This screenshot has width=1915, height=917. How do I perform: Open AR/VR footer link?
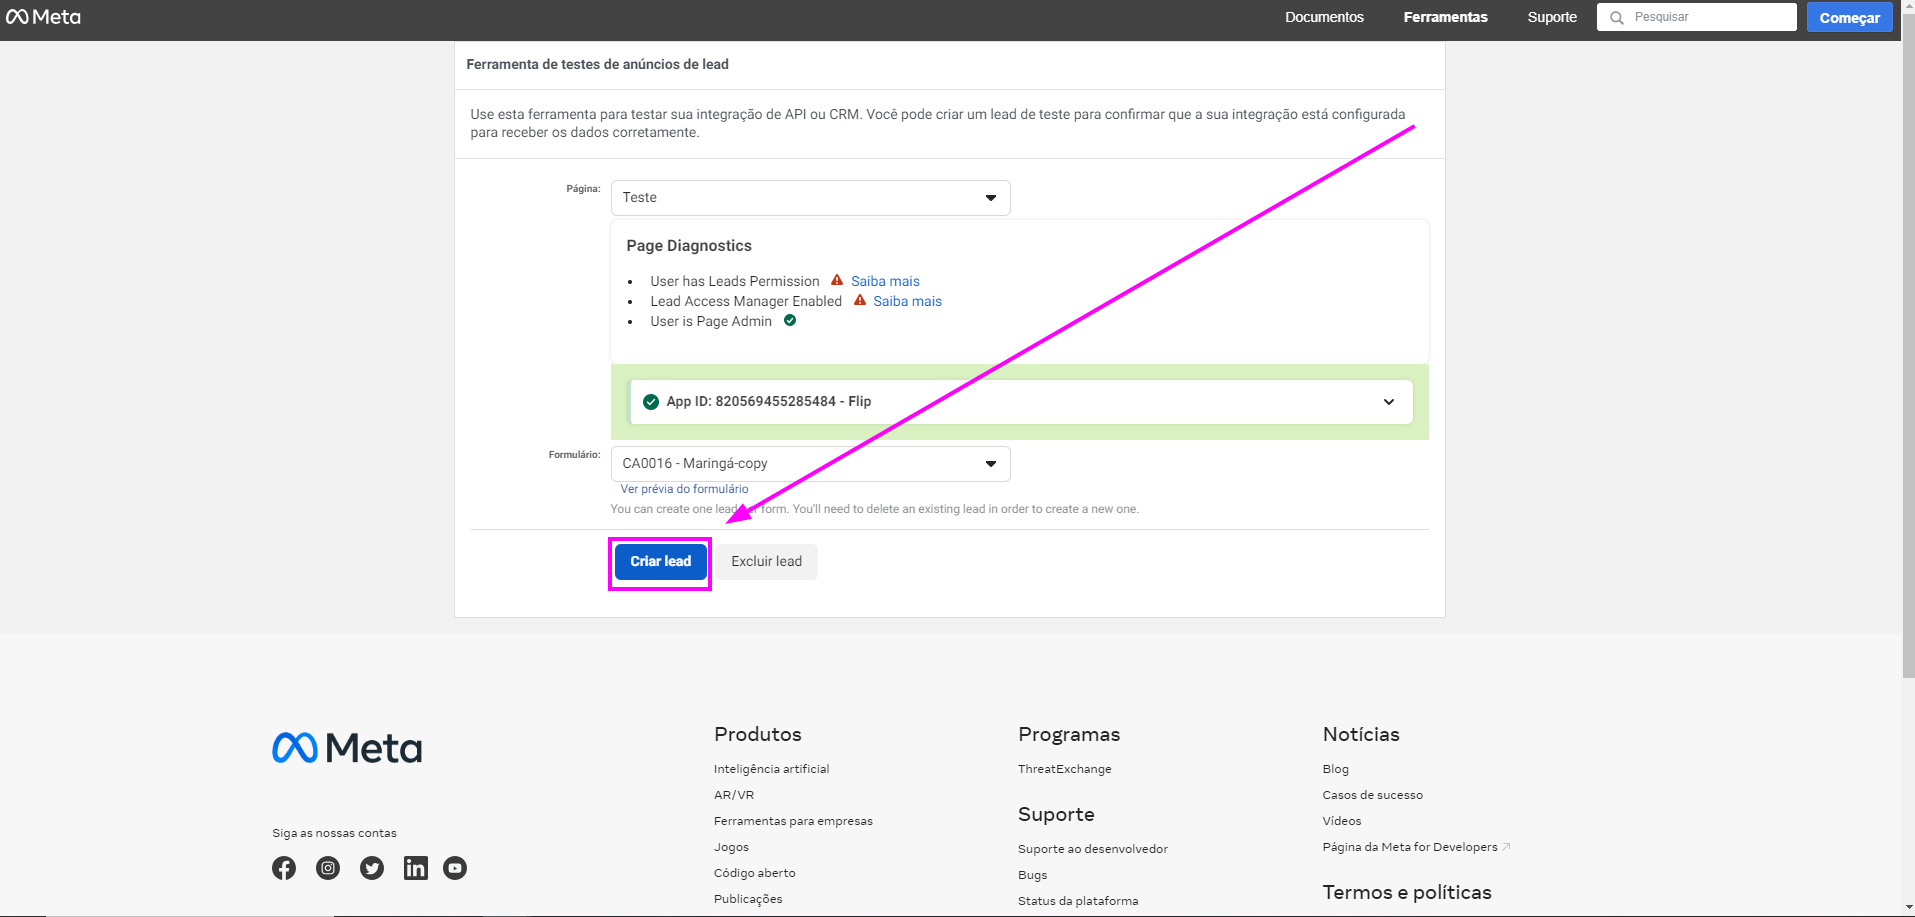pos(734,795)
